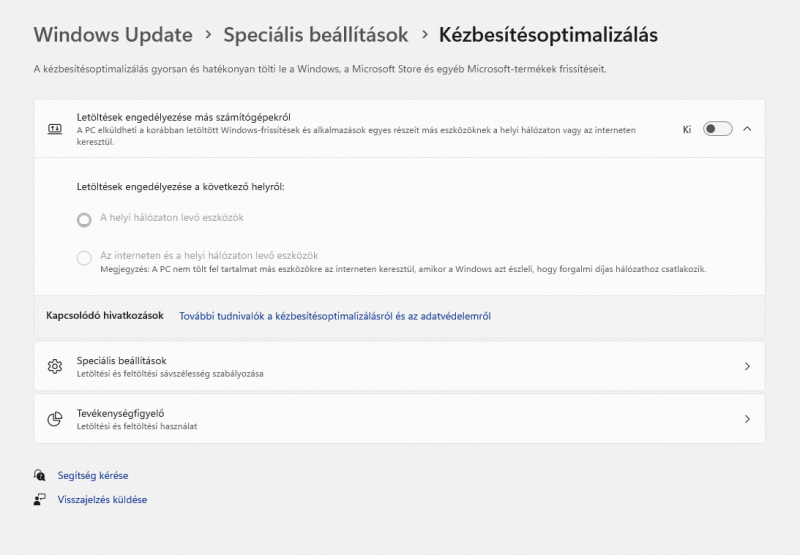The image size is (800, 555).
Task: Go back to Windows Update breadcrumb
Action: 113,34
